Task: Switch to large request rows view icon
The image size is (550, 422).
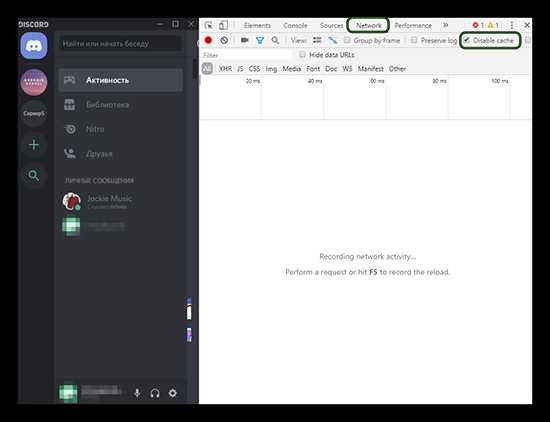Action: (x=317, y=40)
